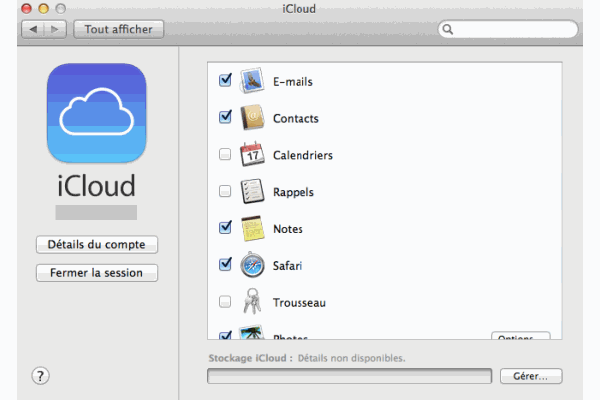The width and height of the screenshot is (600, 400).
Task: Click the iCloud storage usage bar
Action: (349, 376)
